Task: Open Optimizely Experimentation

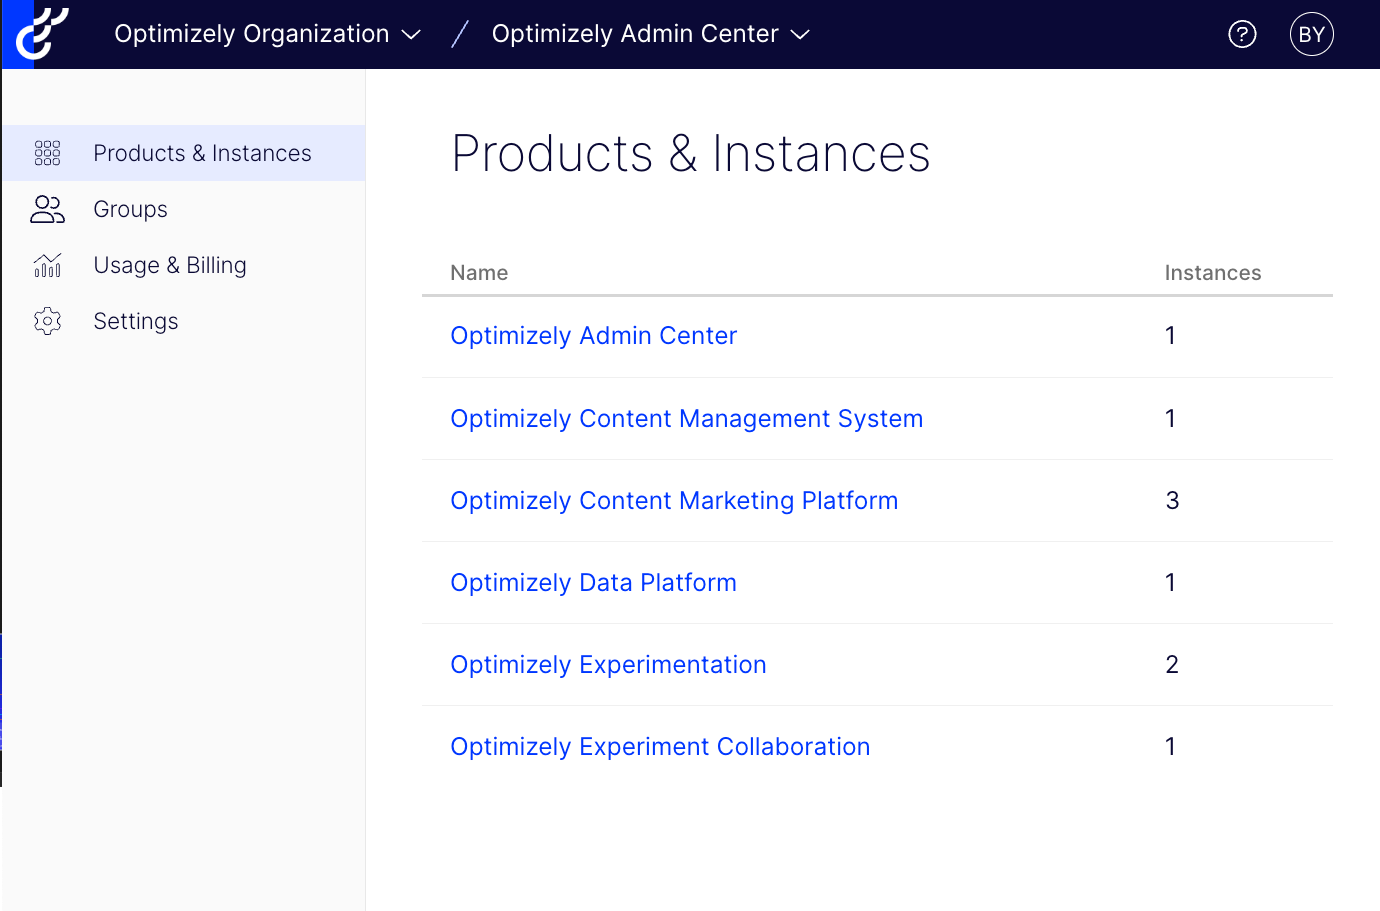Action: (x=608, y=665)
